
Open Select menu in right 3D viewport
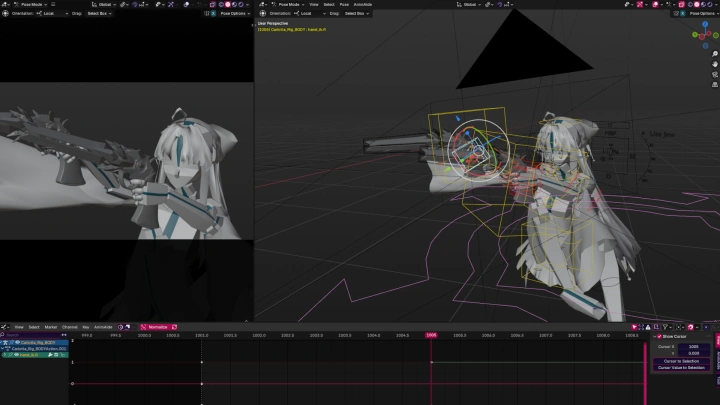point(329,5)
